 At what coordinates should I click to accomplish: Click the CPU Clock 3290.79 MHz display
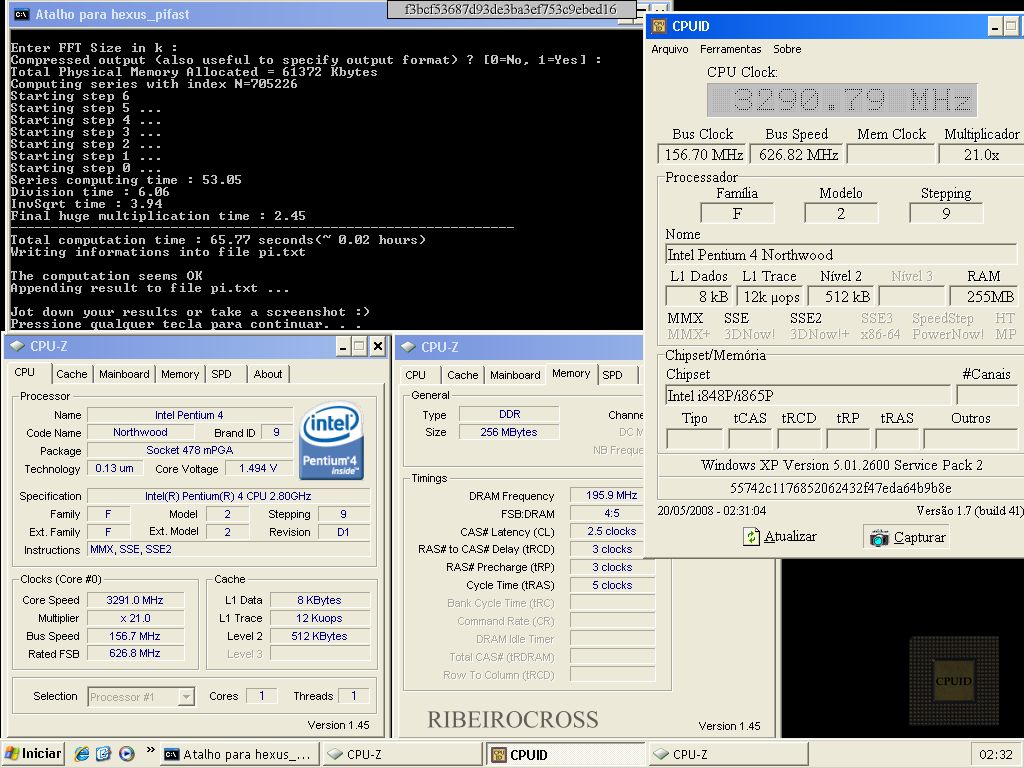842,101
